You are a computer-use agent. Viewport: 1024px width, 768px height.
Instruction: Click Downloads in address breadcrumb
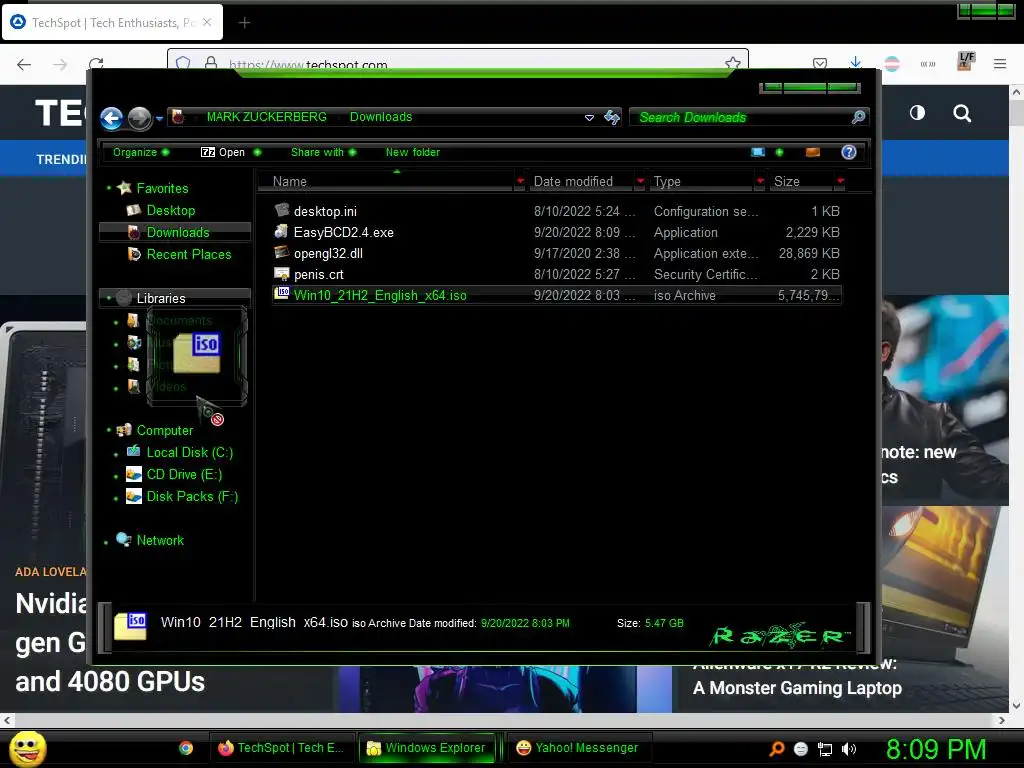pyautogui.click(x=381, y=117)
